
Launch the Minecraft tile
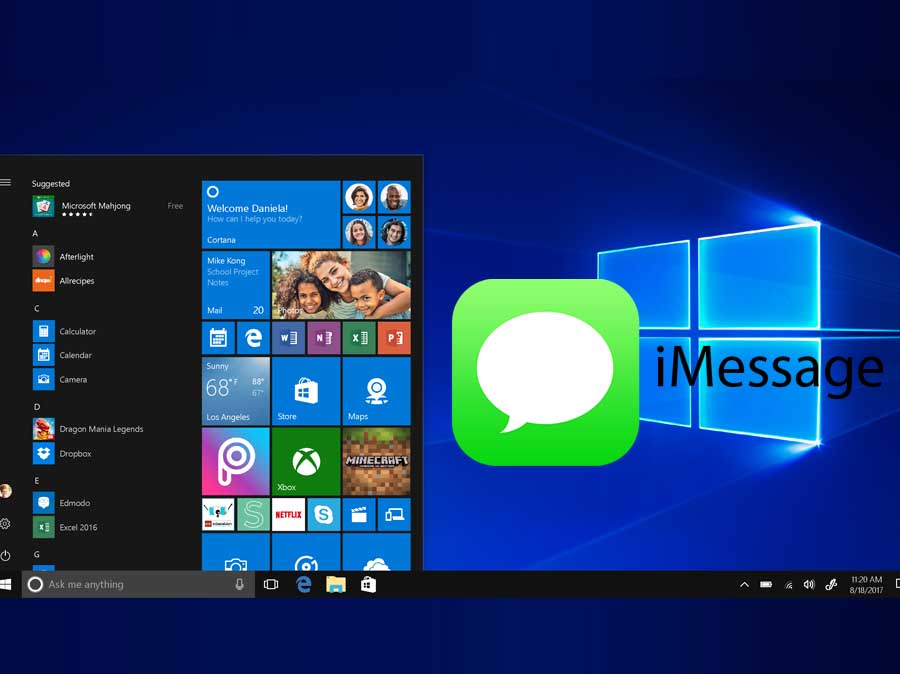point(377,462)
